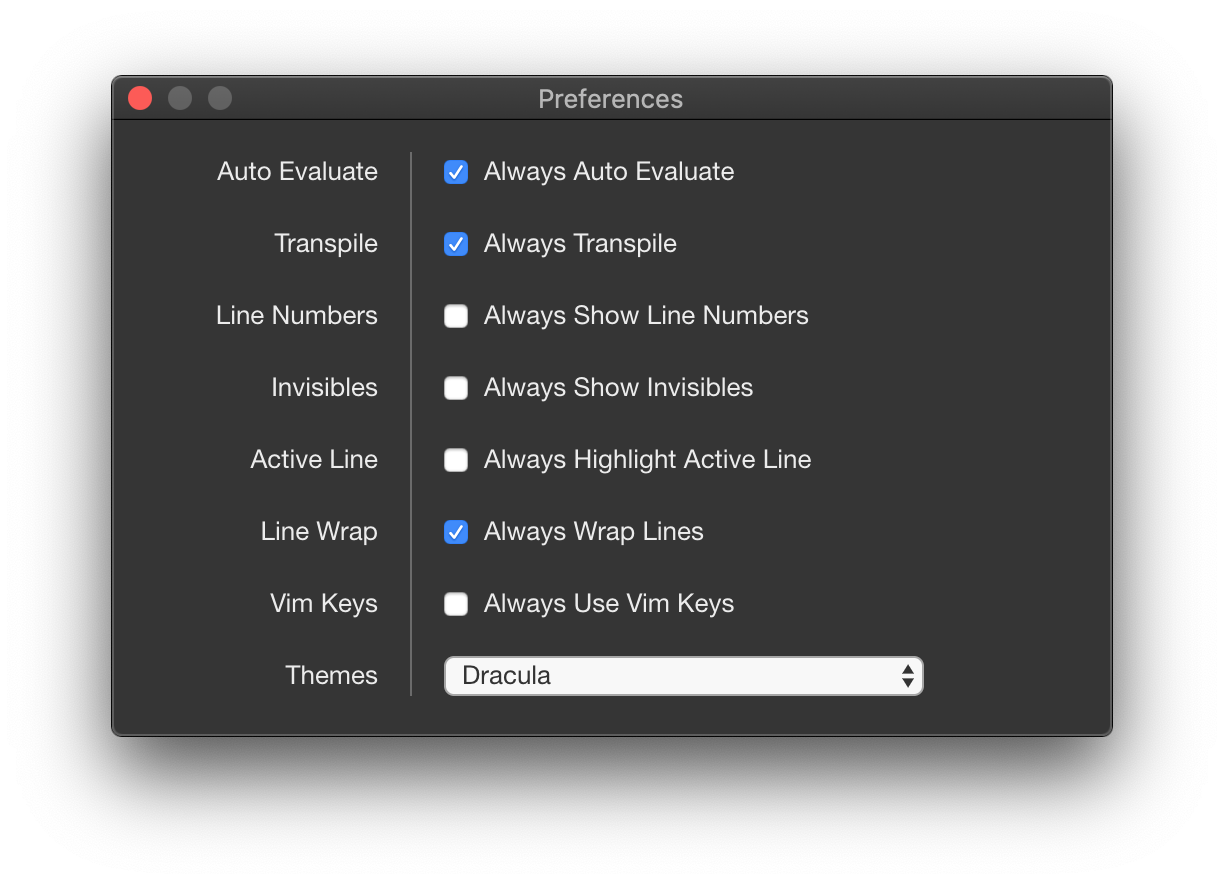Open the Themes dropdown showing Dracula
This screenshot has height=884, width=1224.
[682, 676]
